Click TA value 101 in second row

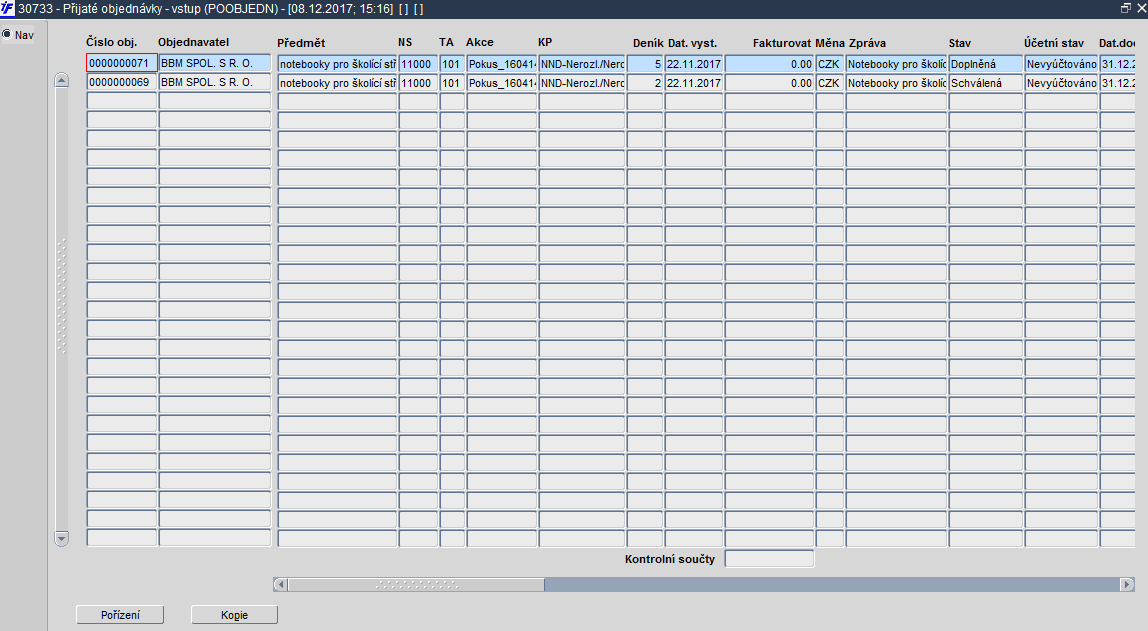(452, 83)
